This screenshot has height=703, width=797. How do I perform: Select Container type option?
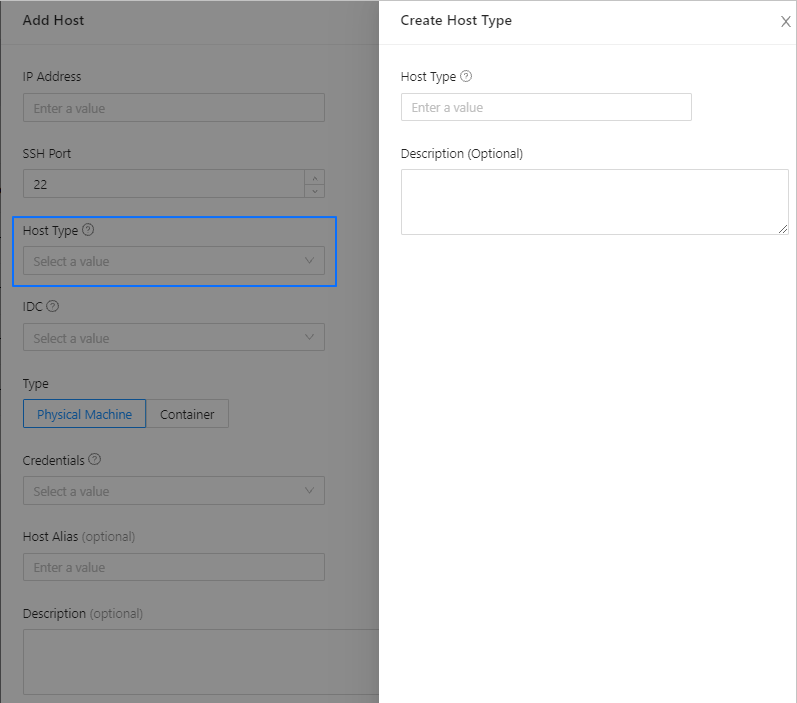[187, 414]
